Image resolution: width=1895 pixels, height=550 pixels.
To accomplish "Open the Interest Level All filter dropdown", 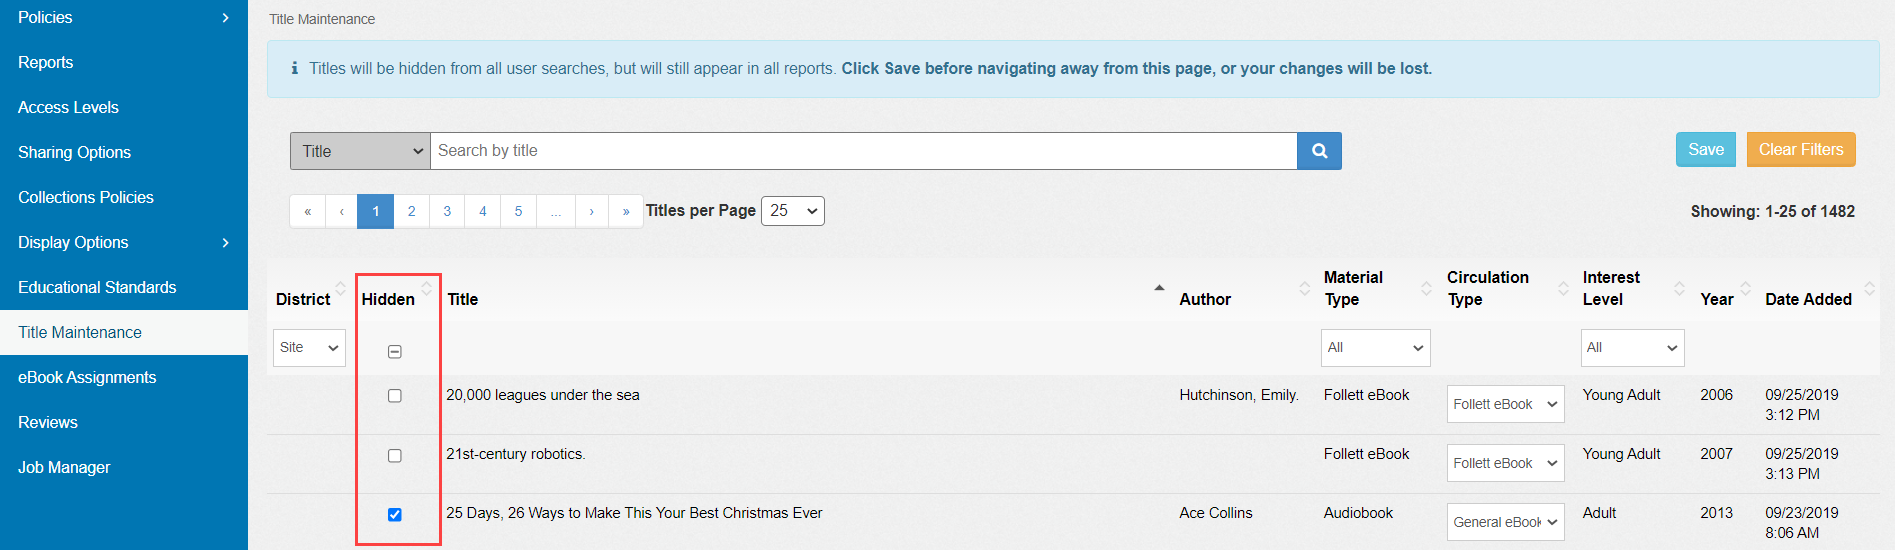I will [x=1632, y=348].
